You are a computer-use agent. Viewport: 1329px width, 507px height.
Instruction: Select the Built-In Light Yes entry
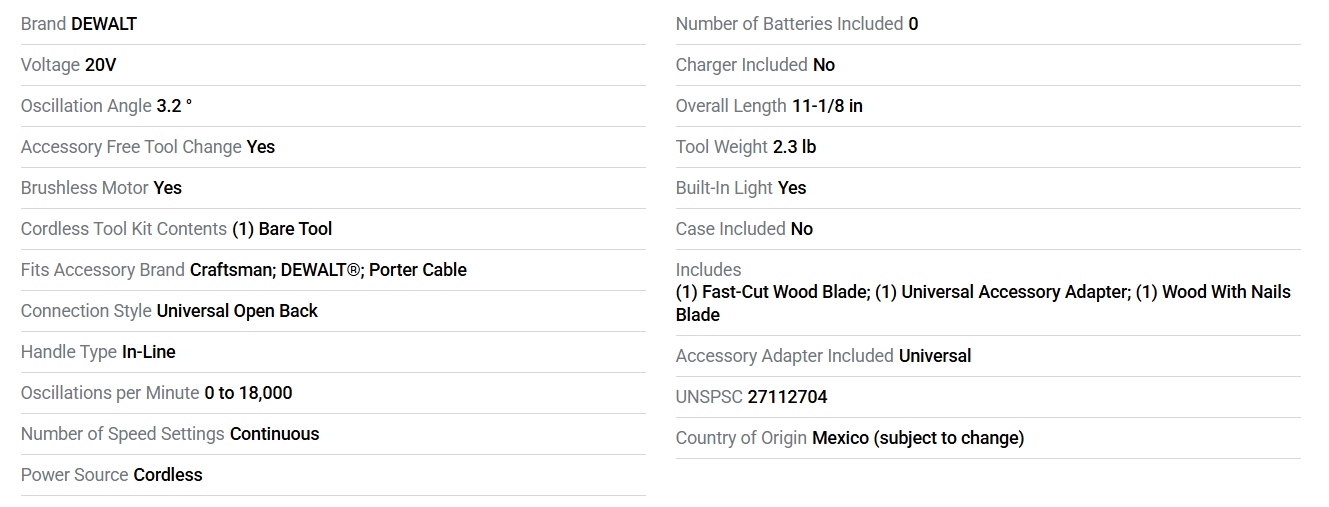point(740,188)
